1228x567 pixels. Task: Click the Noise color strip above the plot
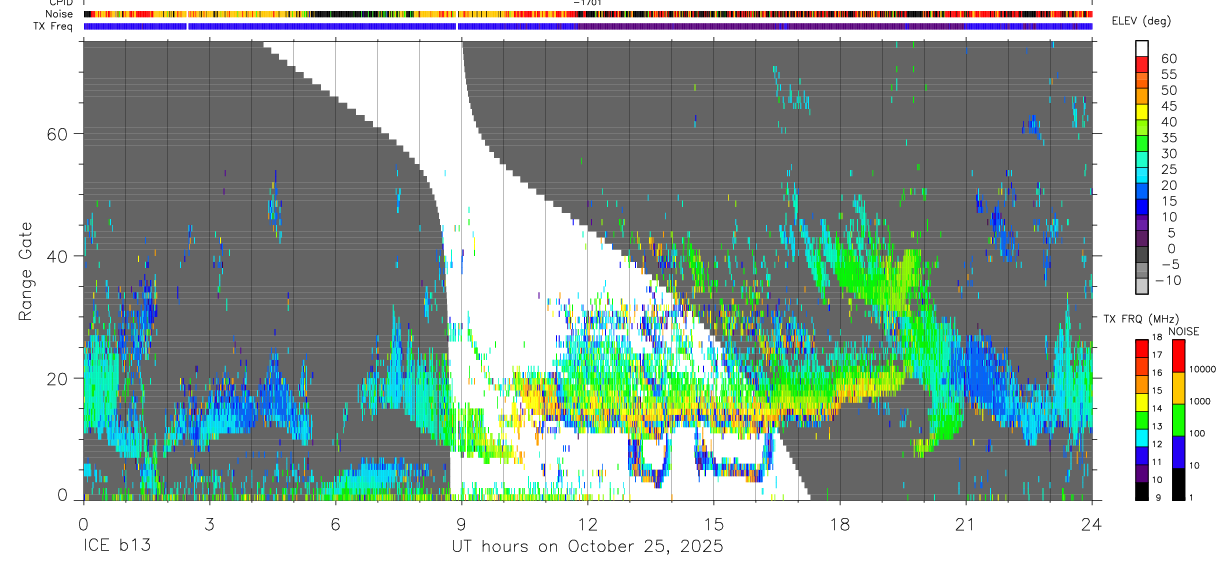click(587, 15)
